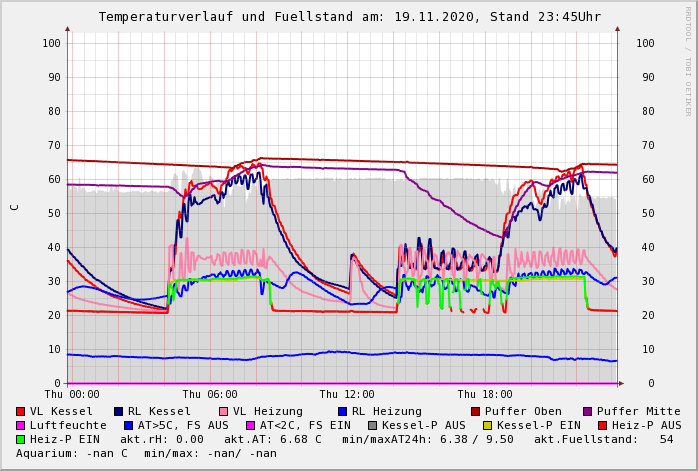Select the pink VL Heizung legend swatch
Viewport: 698px width, 471px height.
pyautogui.click(x=223, y=411)
